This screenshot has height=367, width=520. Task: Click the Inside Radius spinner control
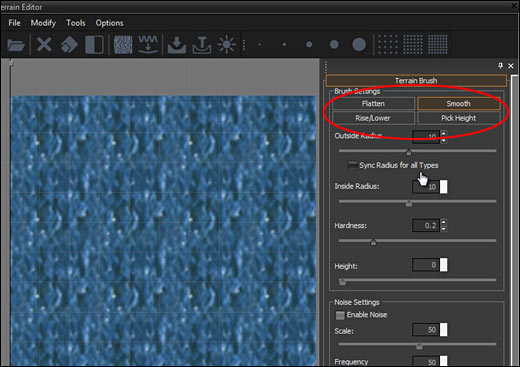tap(444, 187)
